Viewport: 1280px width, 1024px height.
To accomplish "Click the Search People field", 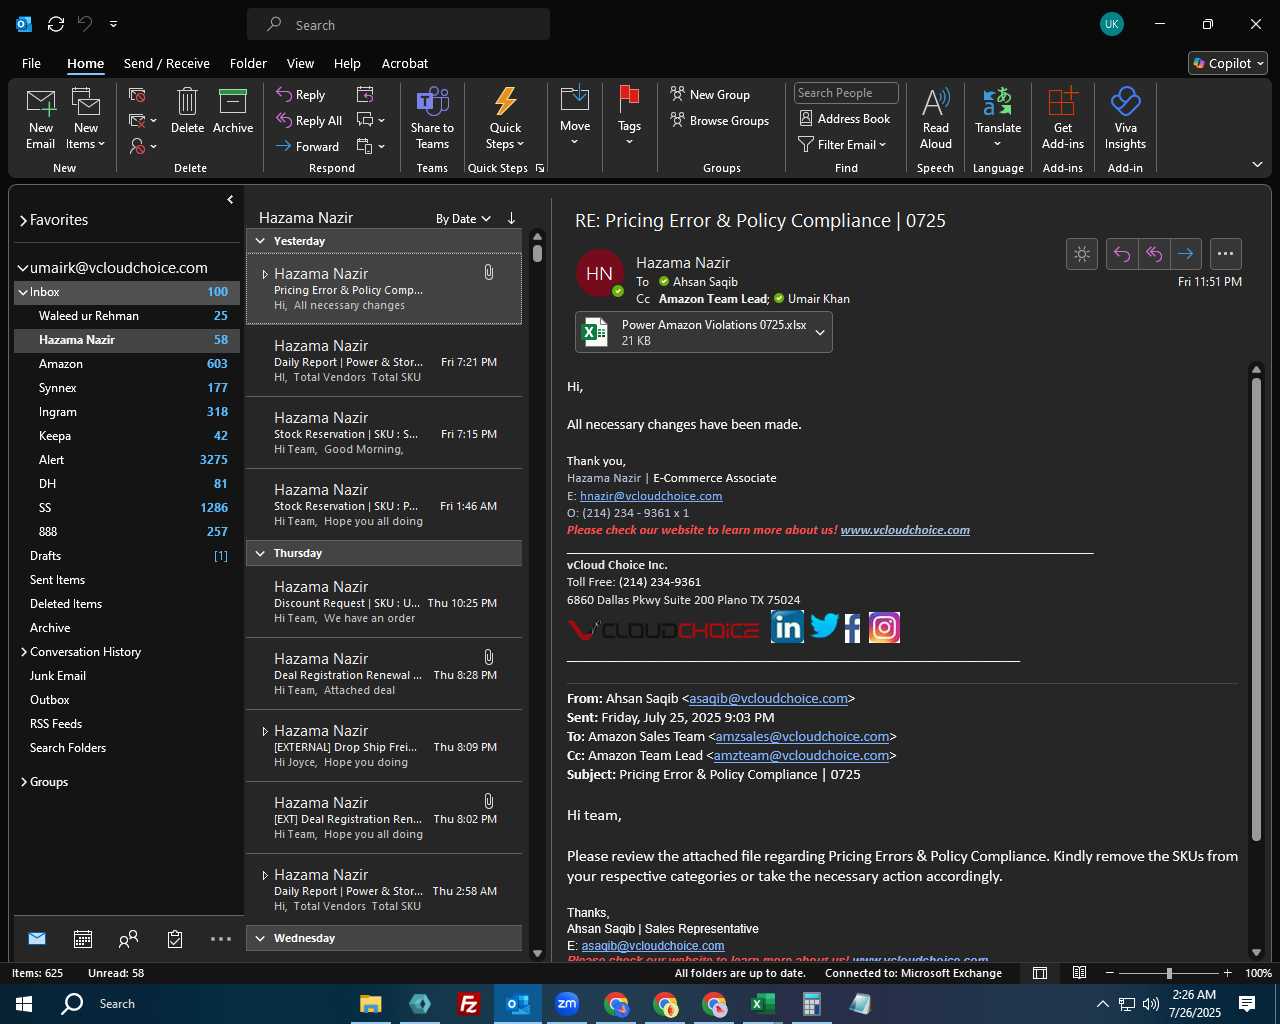I will coord(846,93).
